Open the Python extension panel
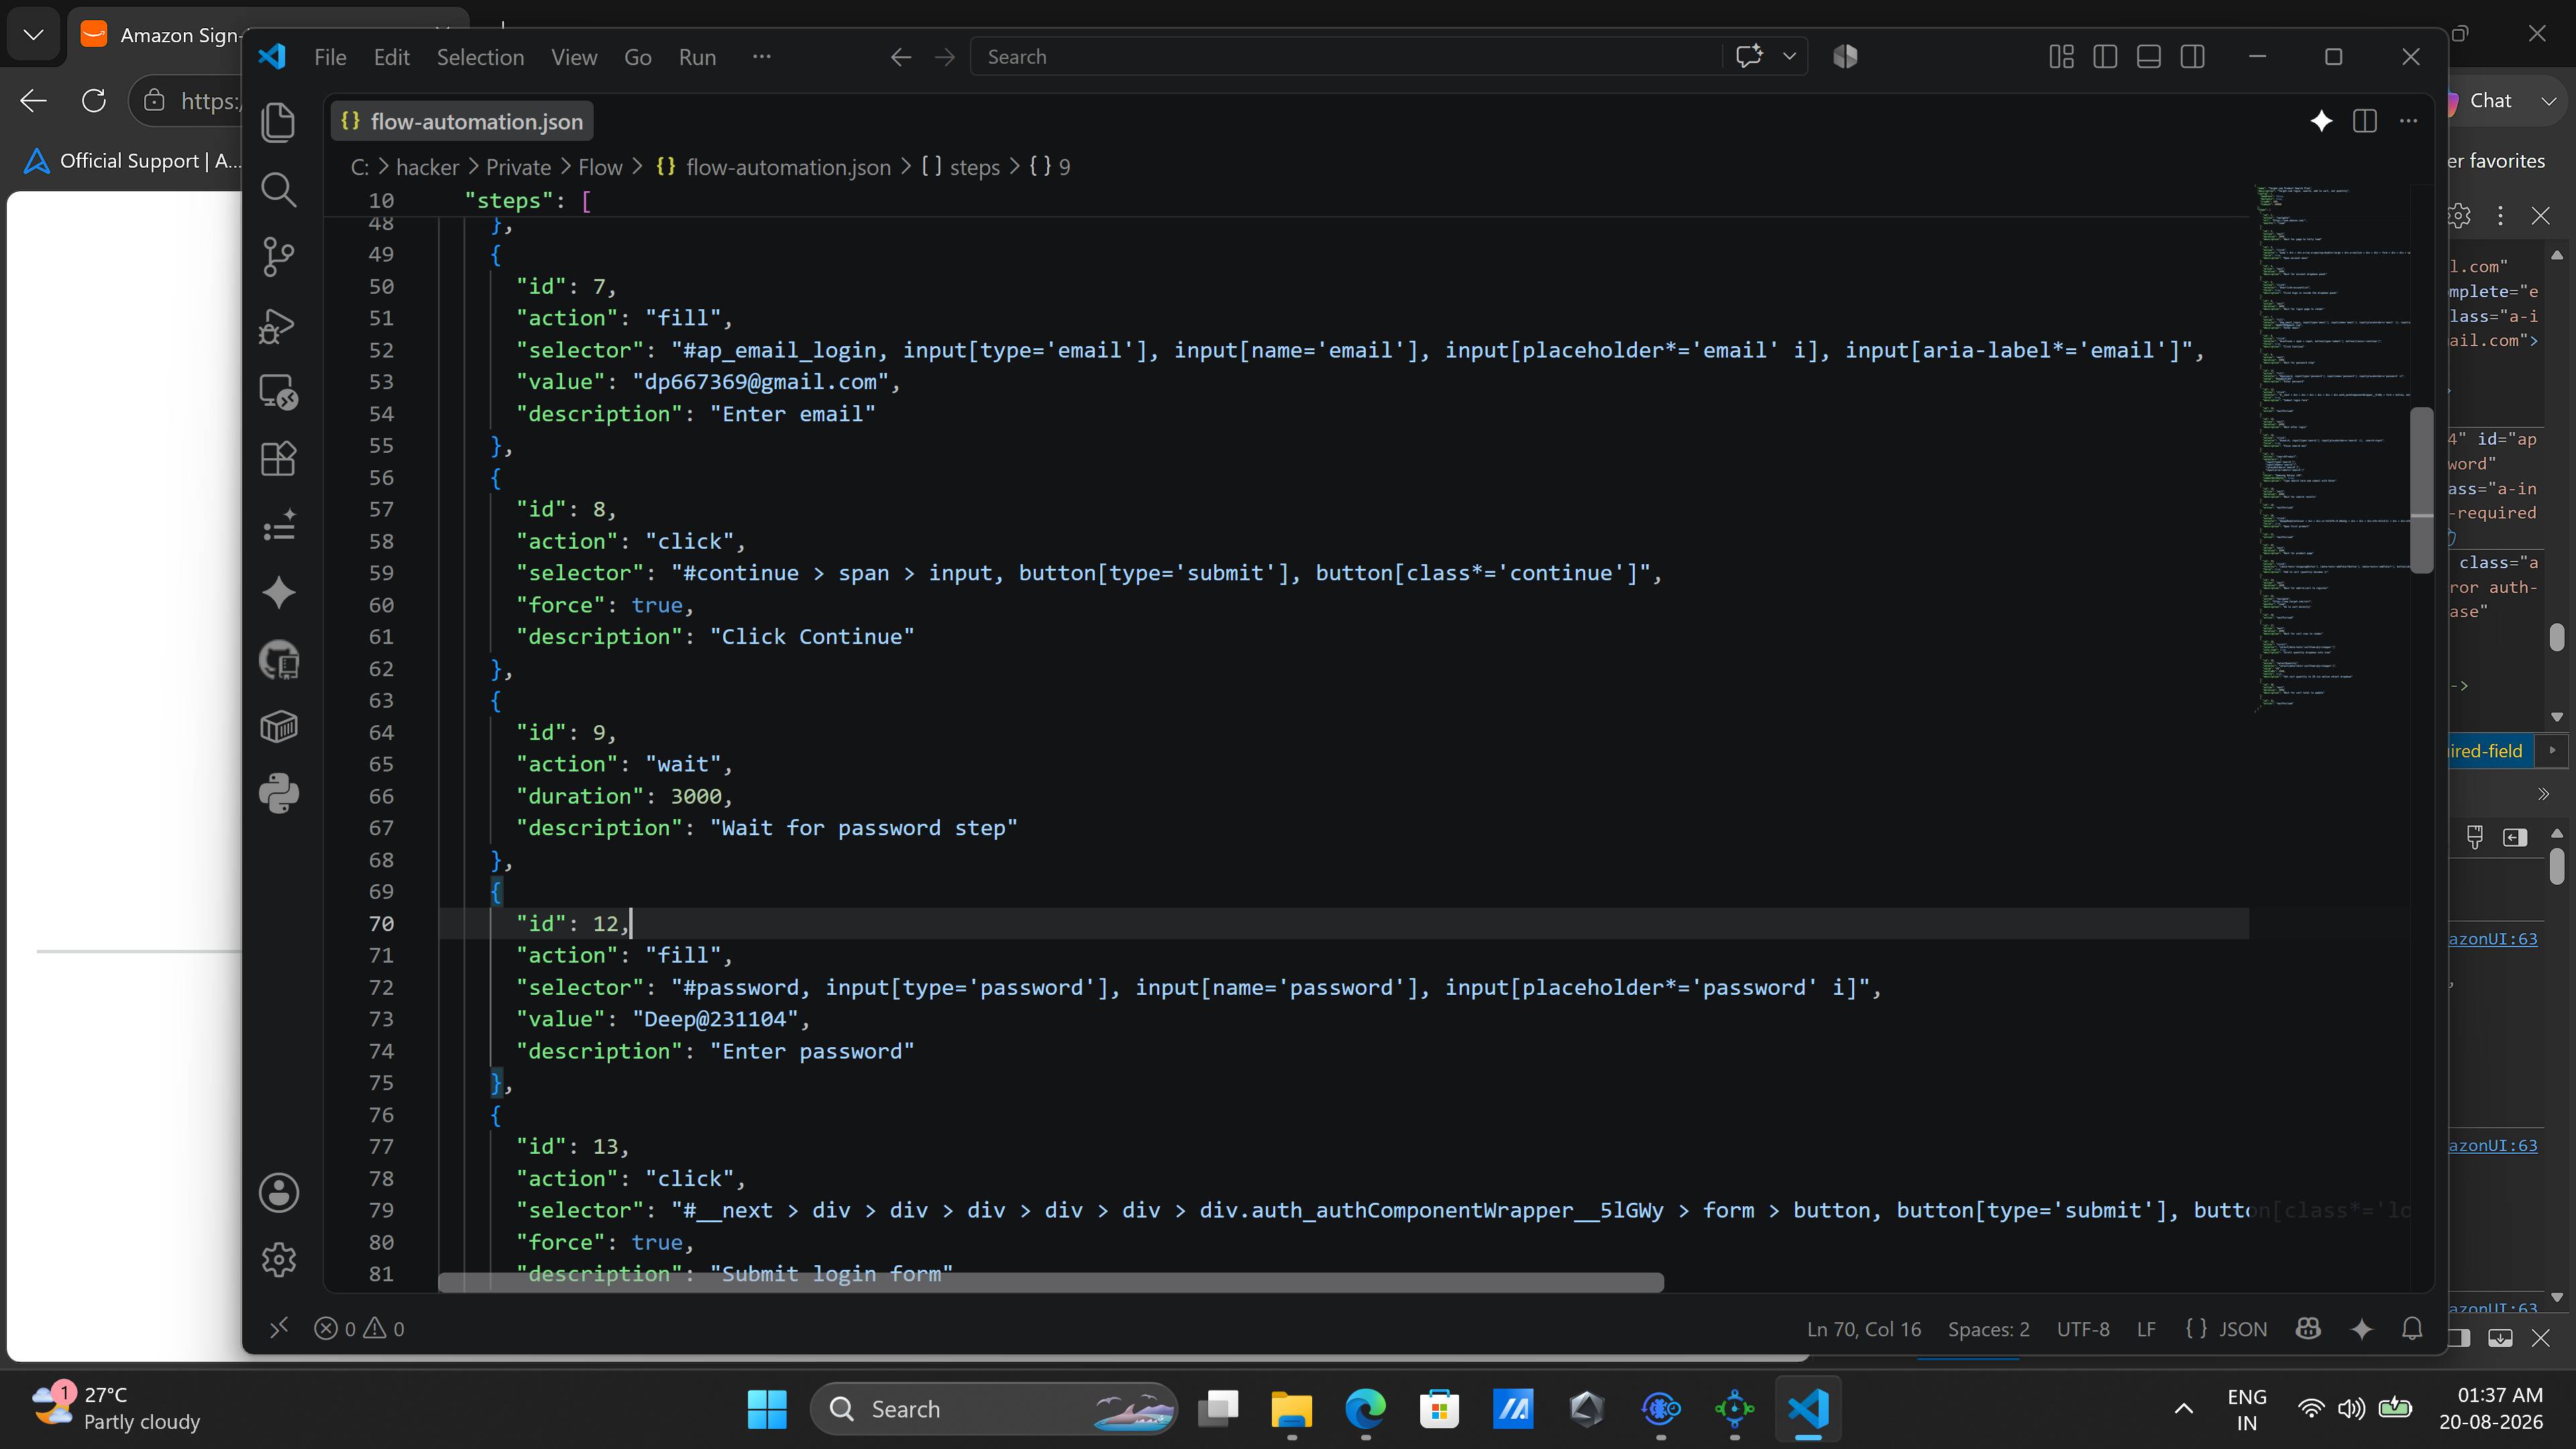This screenshot has height=1449, width=2576. [278, 794]
